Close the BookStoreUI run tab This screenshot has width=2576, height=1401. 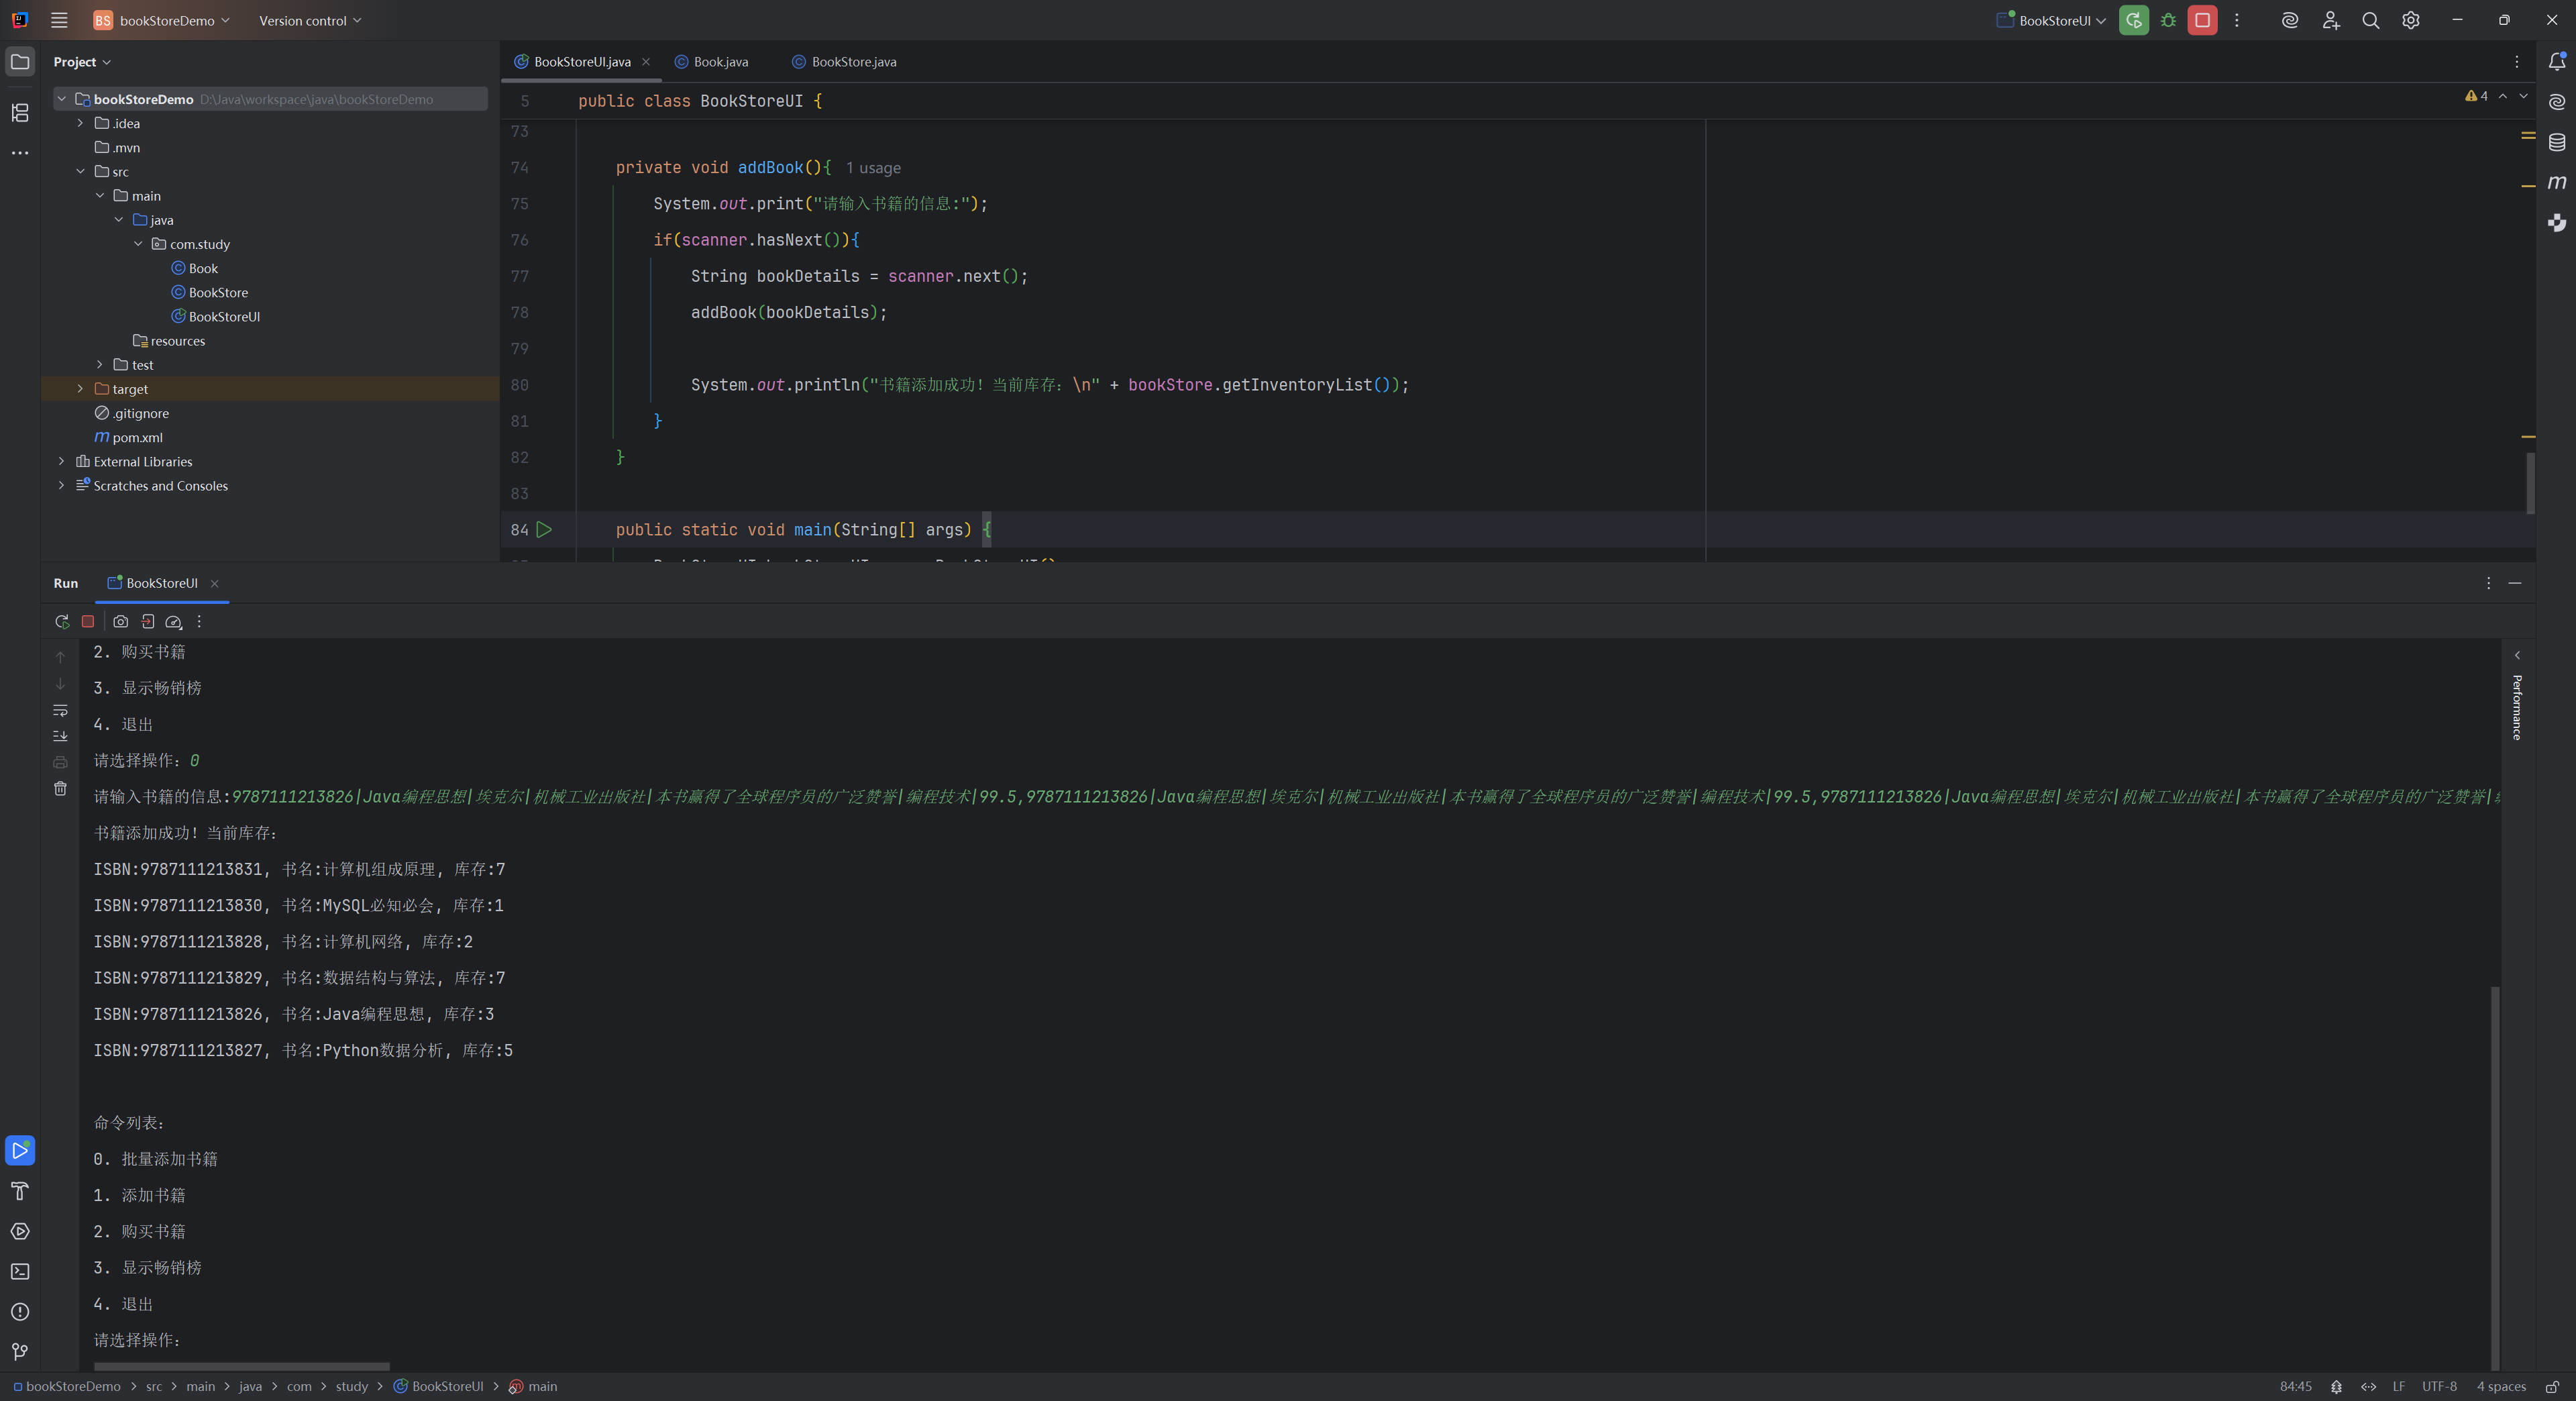[214, 583]
